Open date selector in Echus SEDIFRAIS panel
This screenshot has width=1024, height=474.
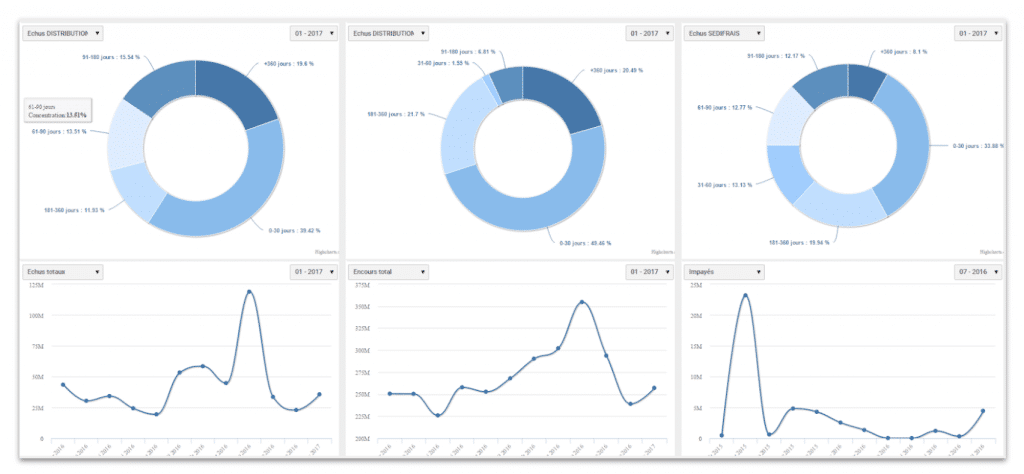click(978, 33)
